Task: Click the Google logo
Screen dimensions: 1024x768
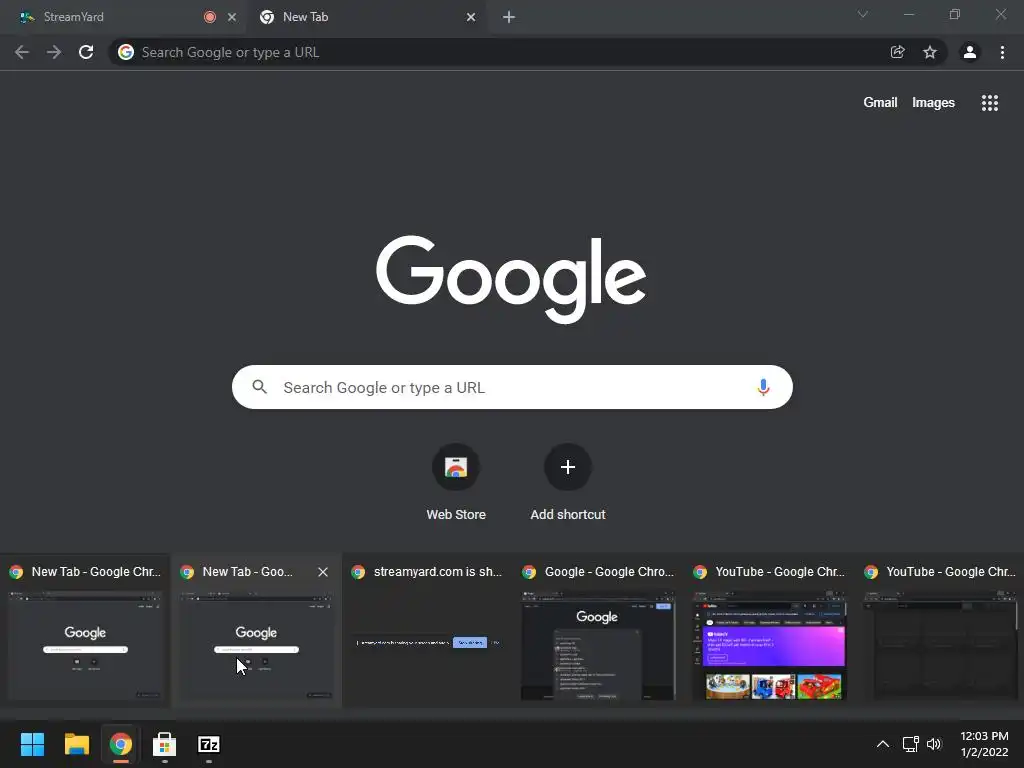Action: [x=511, y=280]
